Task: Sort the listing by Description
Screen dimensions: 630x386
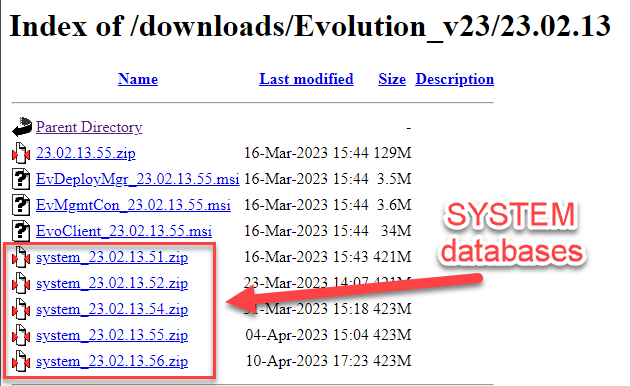Action: (x=454, y=79)
